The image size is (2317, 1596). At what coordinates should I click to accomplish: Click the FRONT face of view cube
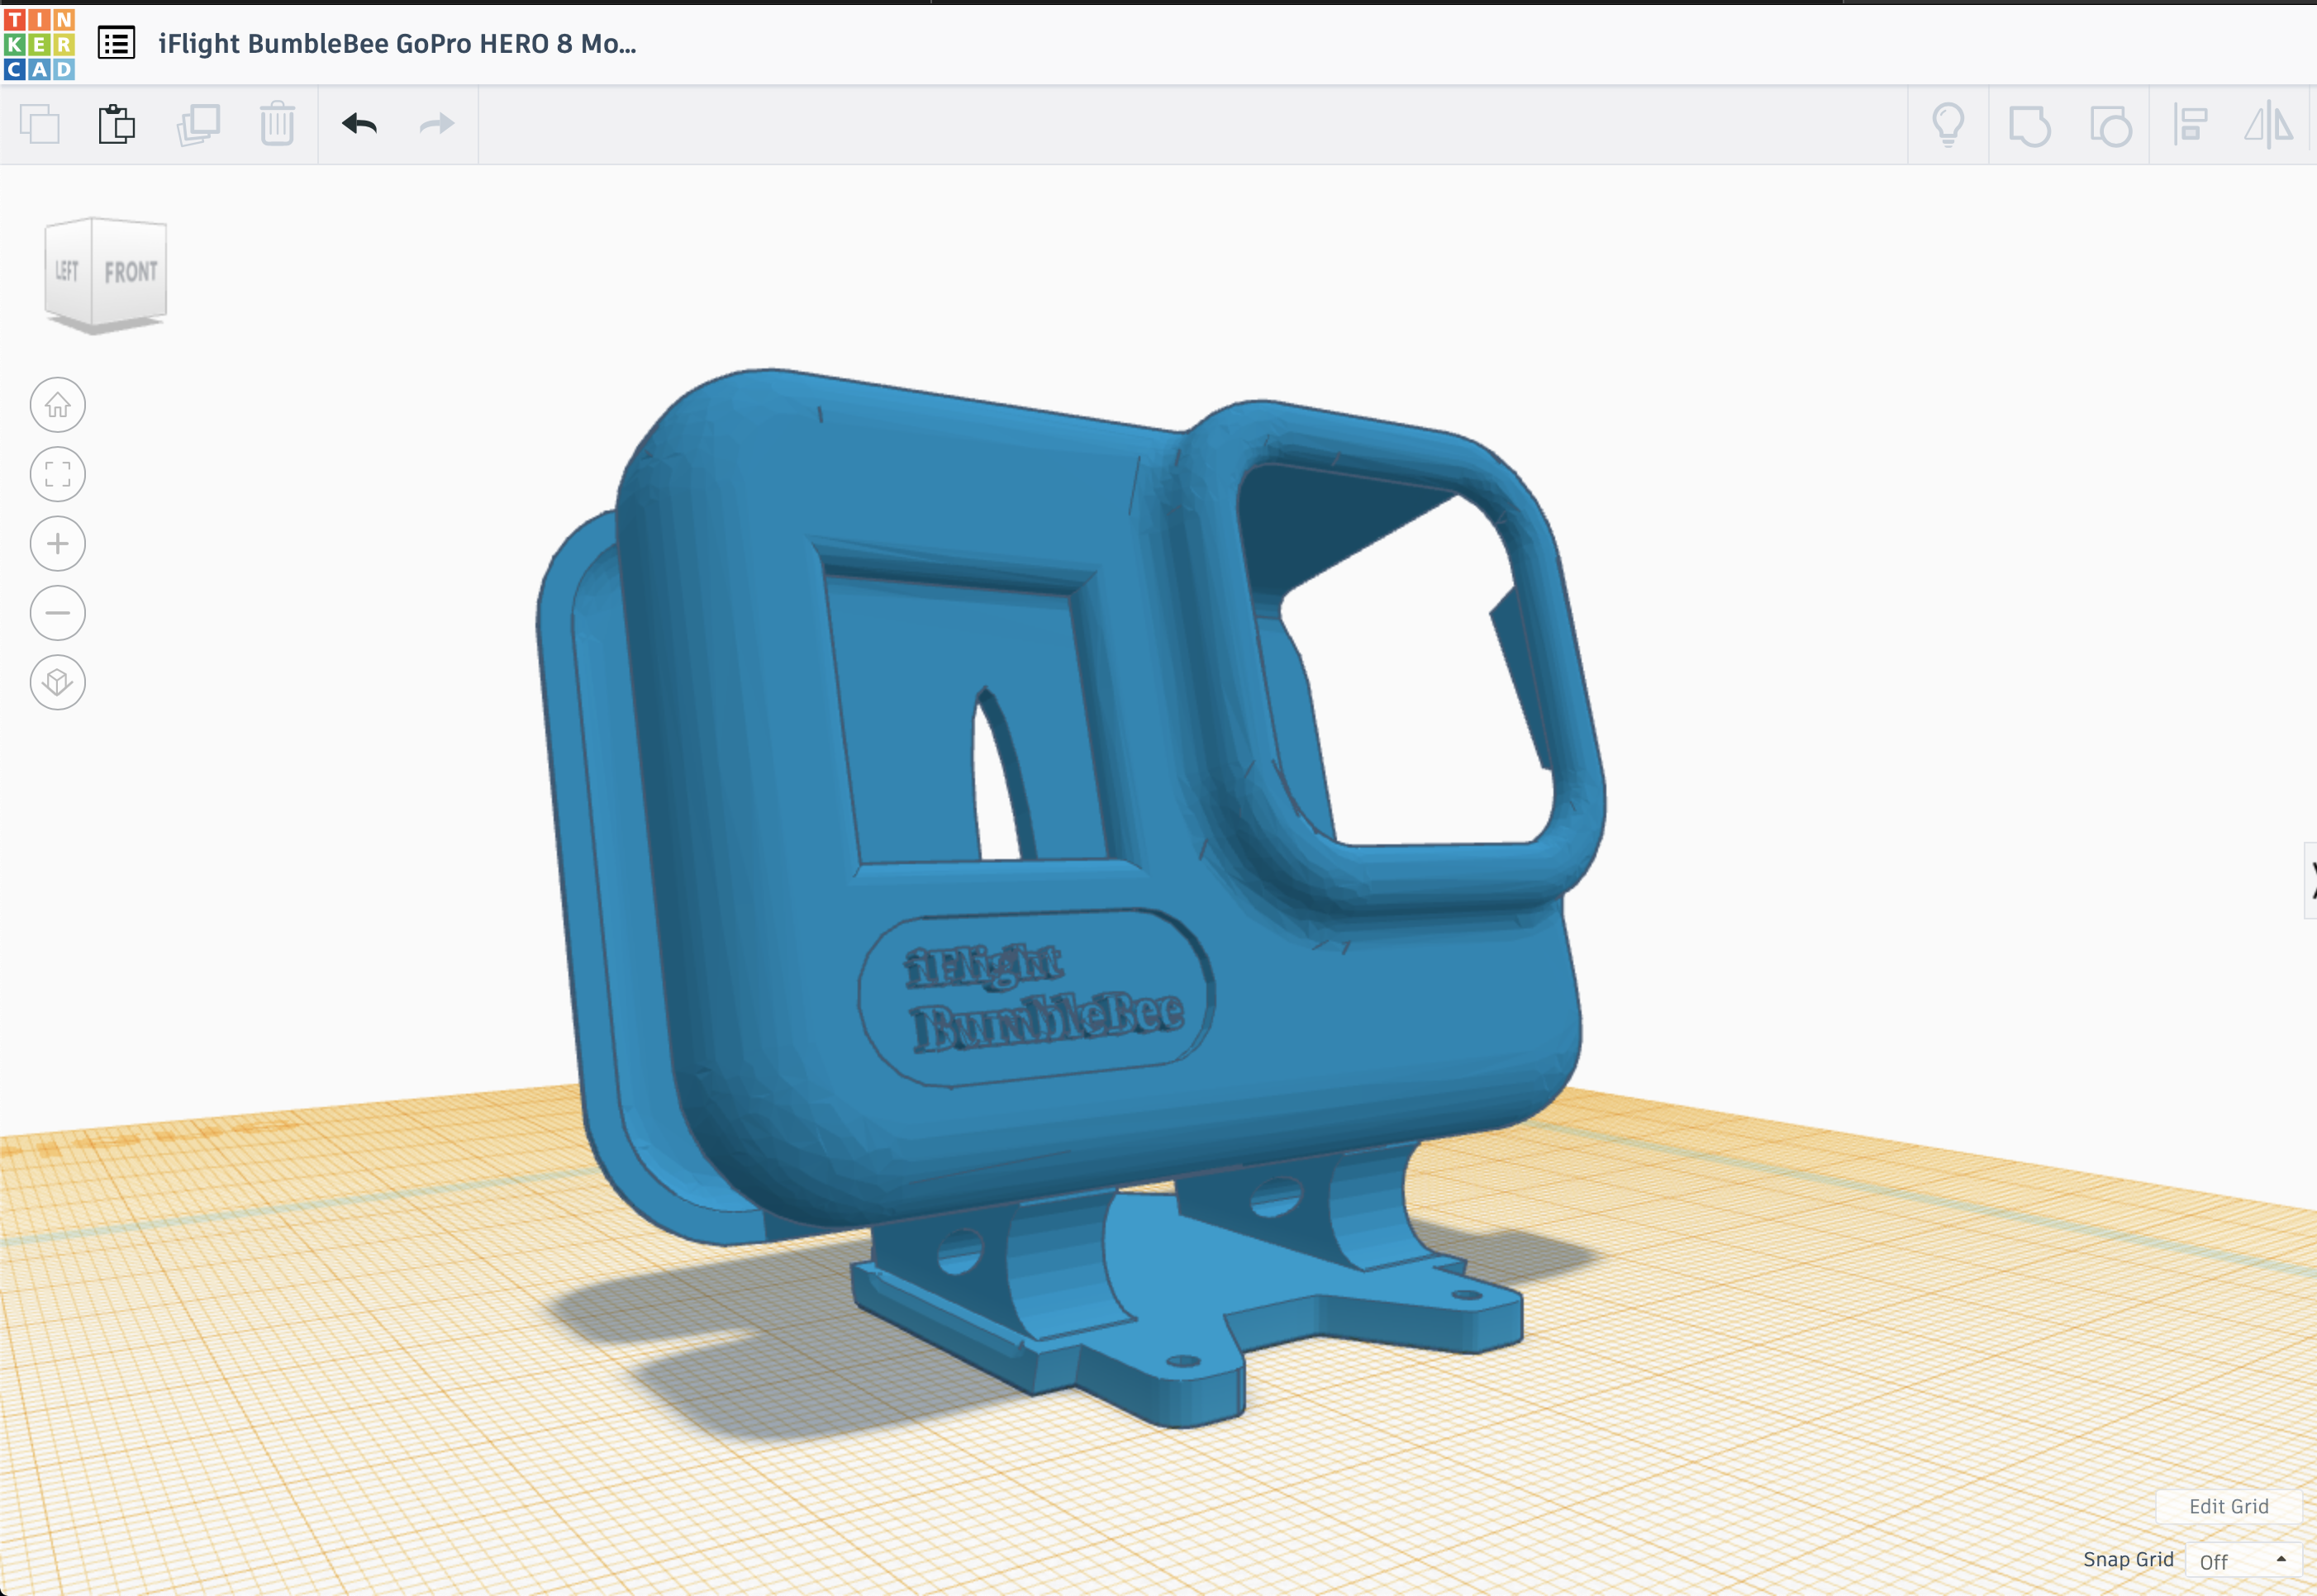tap(130, 272)
